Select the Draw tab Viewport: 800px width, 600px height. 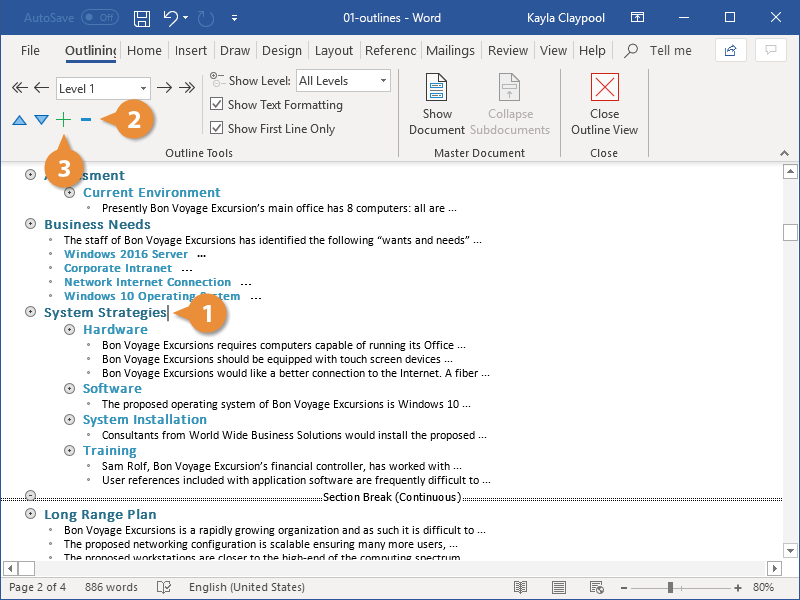tap(235, 51)
